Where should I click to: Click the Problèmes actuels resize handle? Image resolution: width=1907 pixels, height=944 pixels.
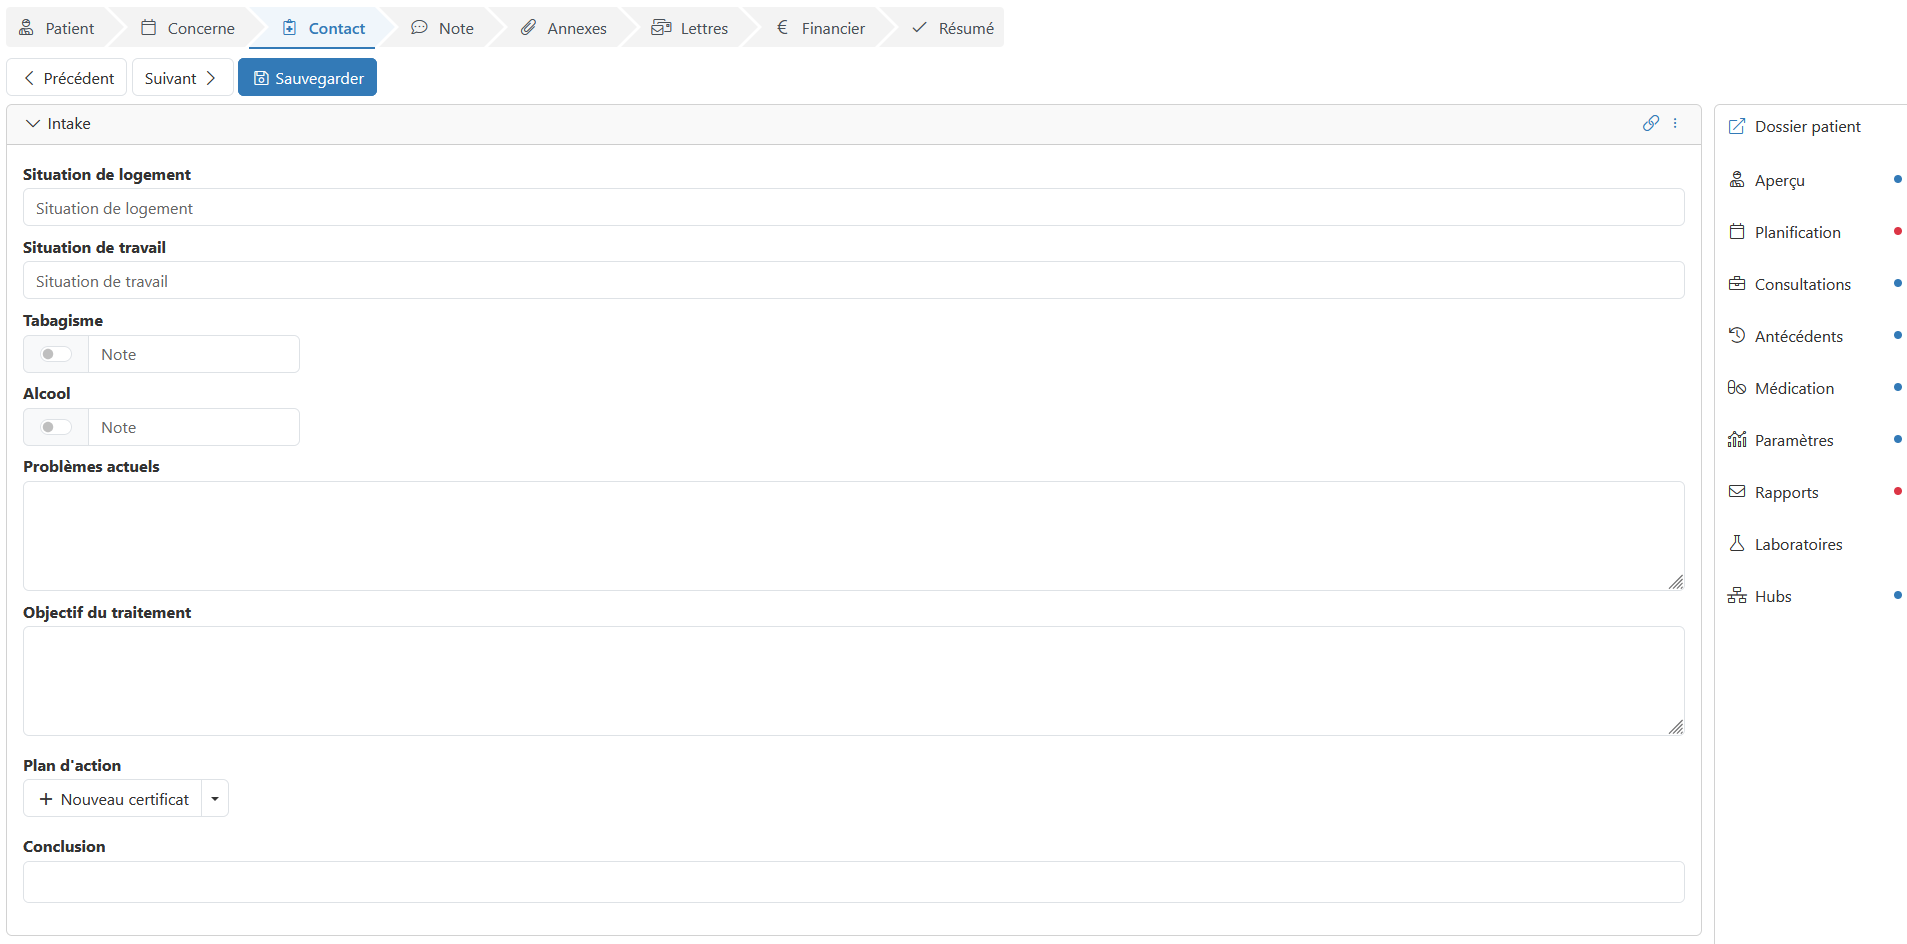coord(1676,582)
